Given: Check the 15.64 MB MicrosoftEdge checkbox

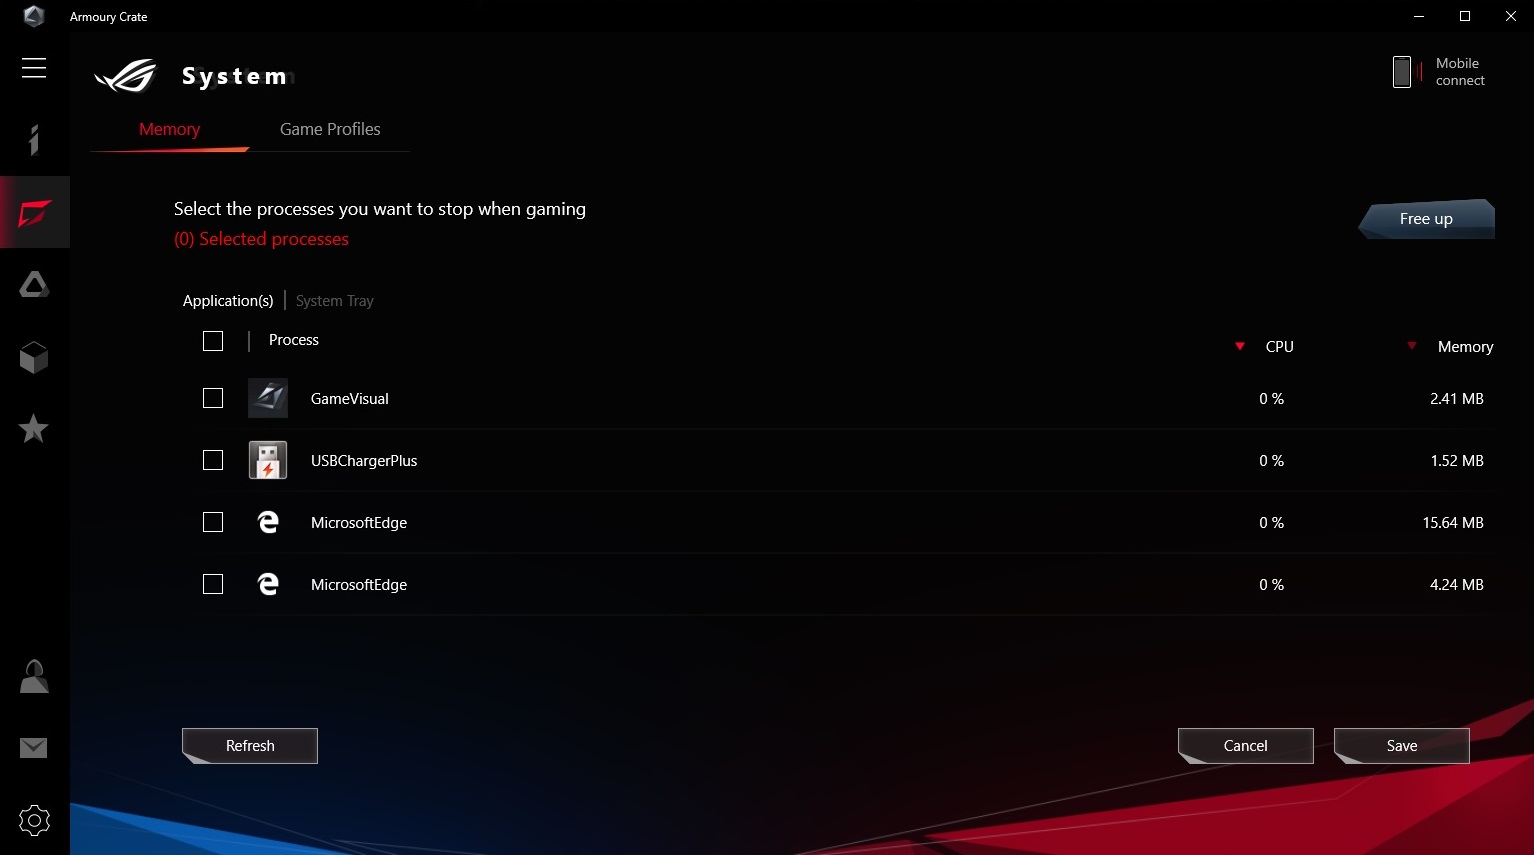Looking at the screenshot, I should click(213, 522).
